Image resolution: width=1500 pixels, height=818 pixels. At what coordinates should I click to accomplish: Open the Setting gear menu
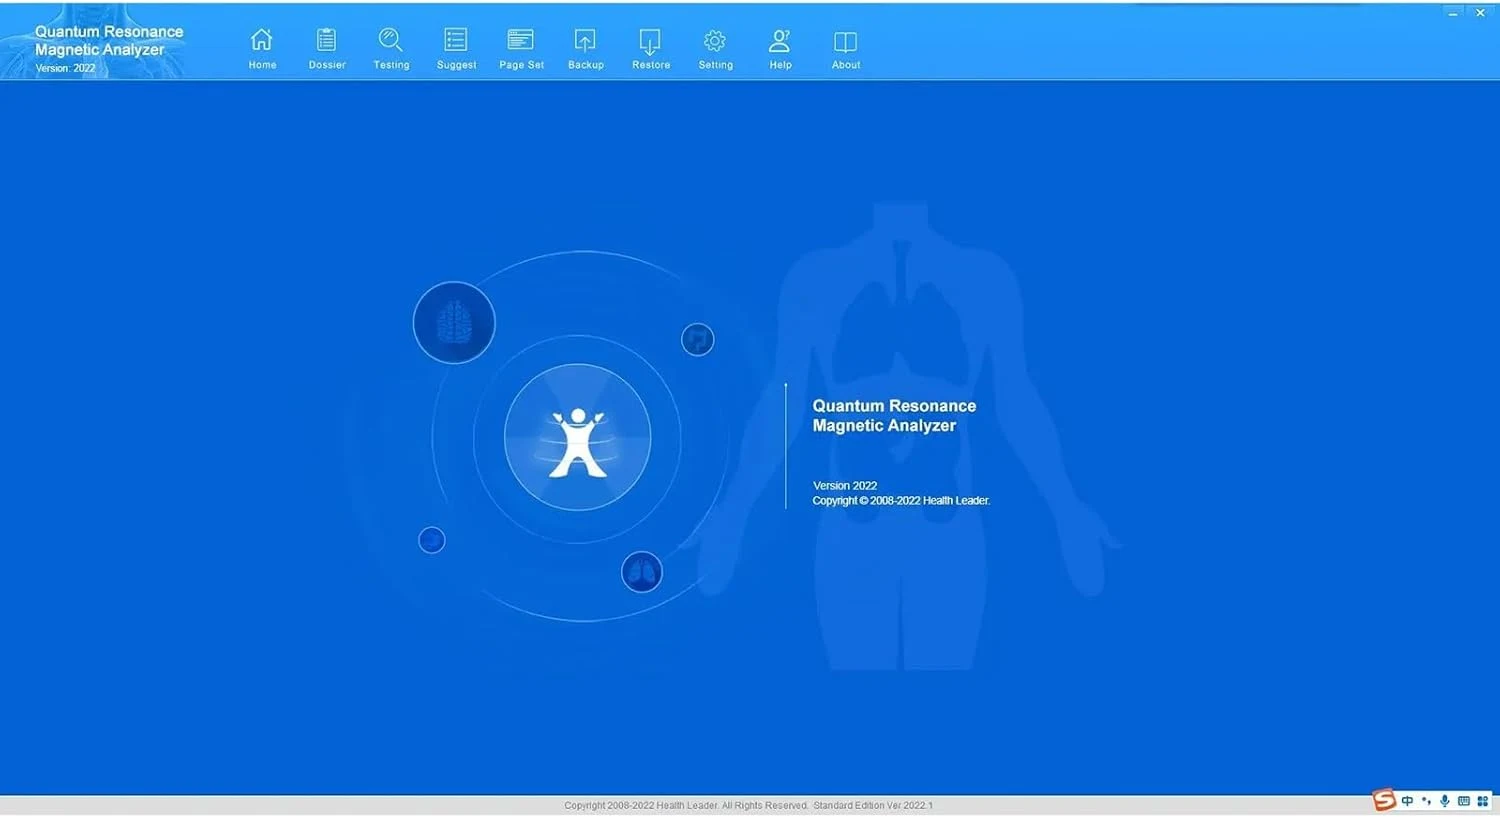pyautogui.click(x=715, y=49)
